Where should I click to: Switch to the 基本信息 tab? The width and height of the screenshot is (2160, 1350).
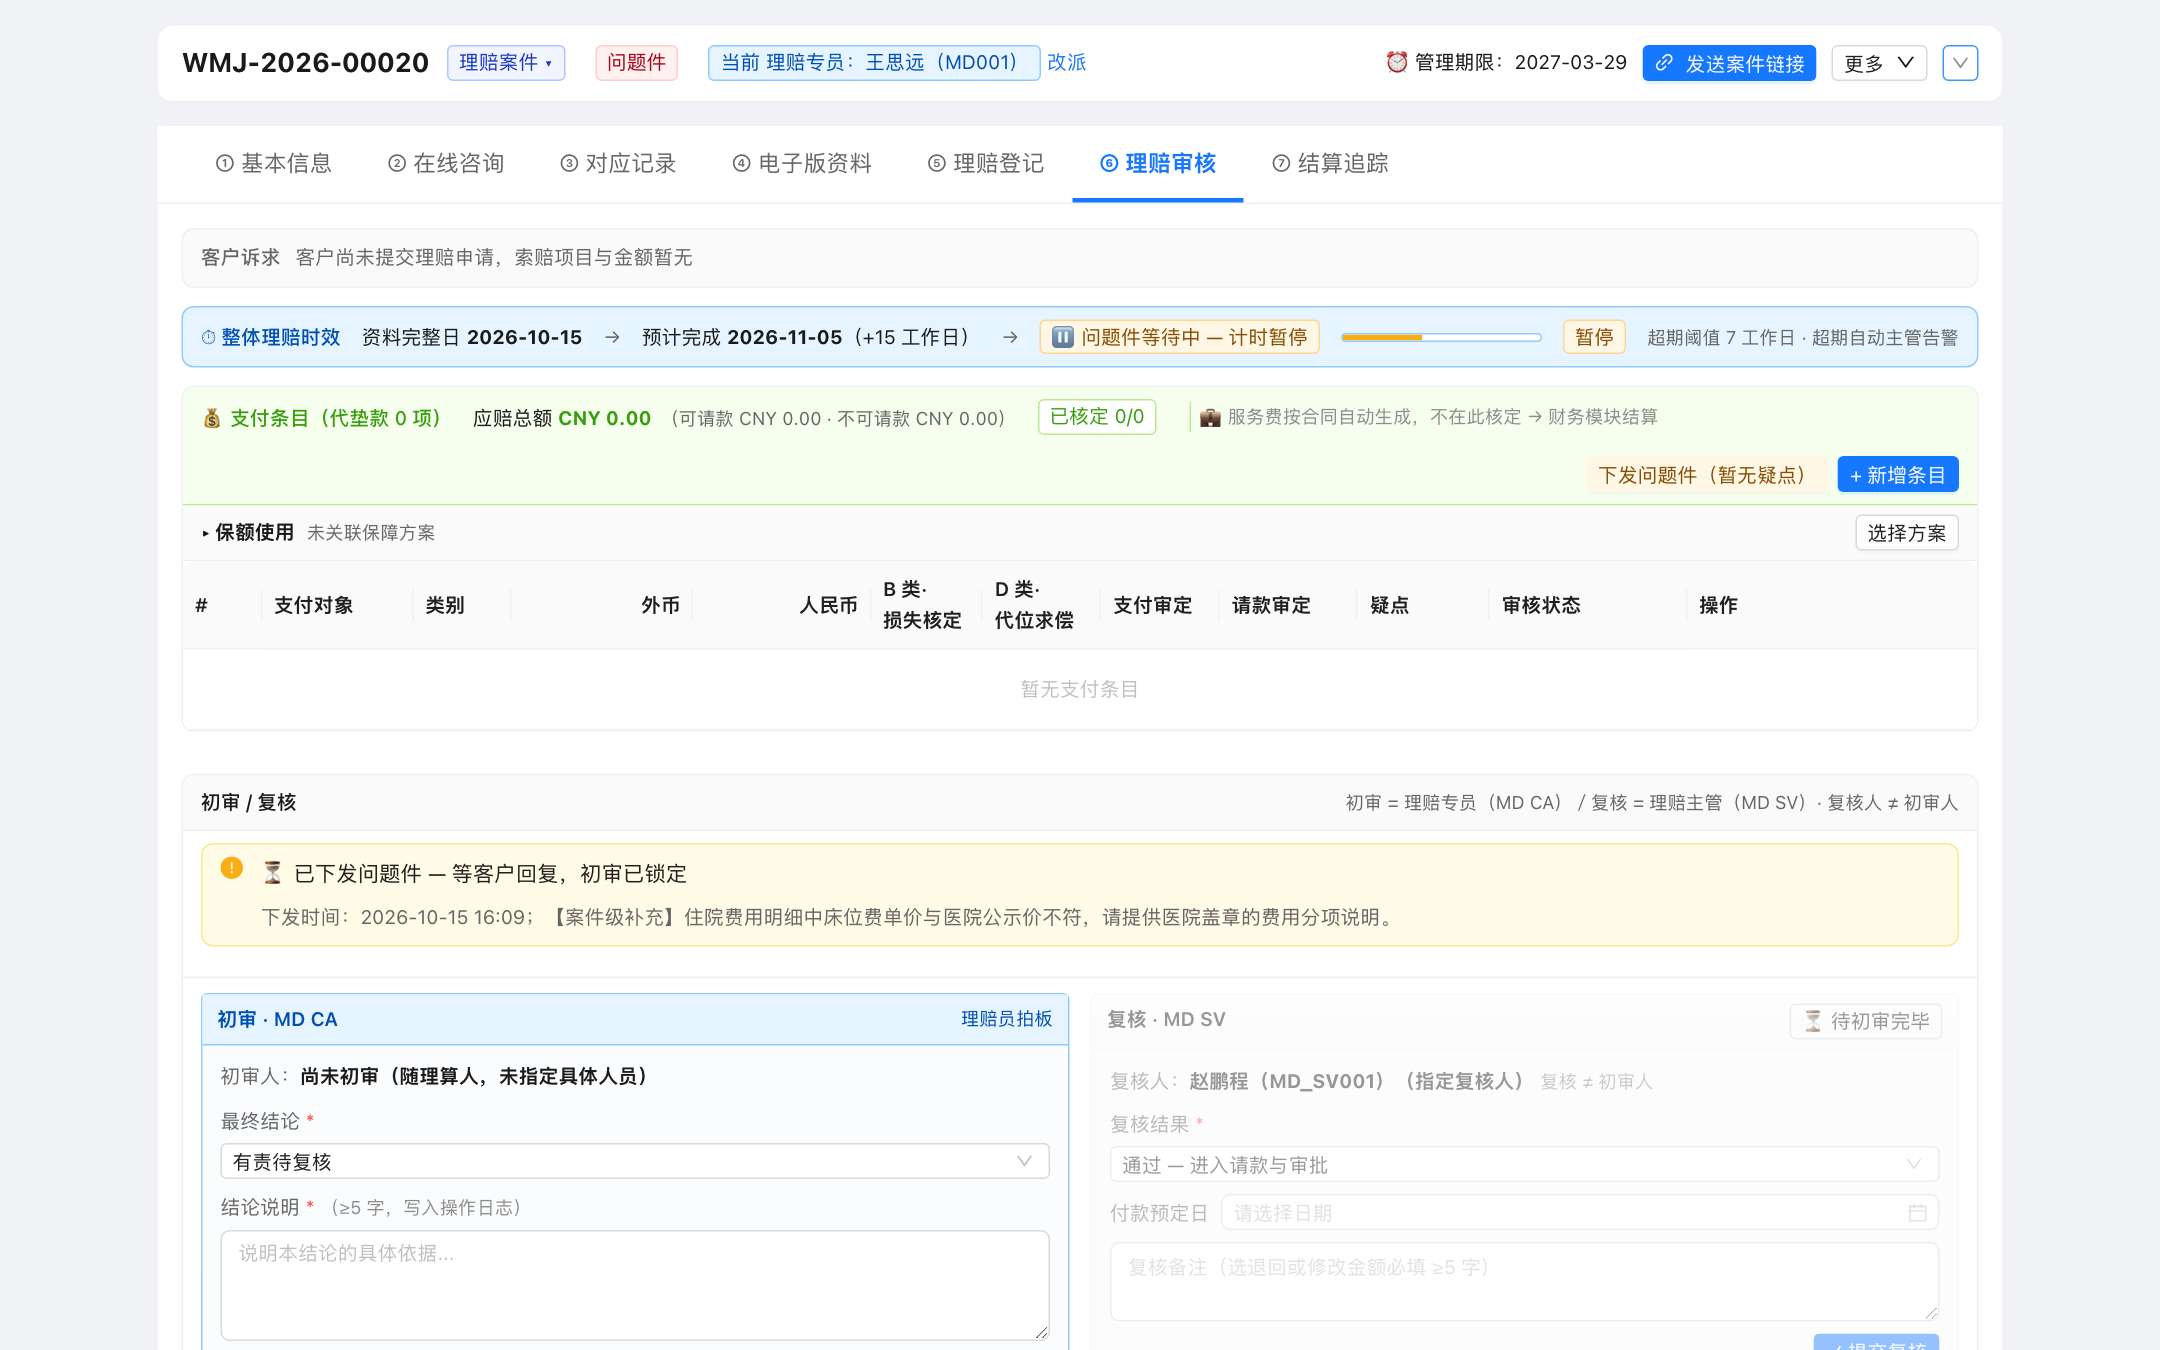[274, 163]
